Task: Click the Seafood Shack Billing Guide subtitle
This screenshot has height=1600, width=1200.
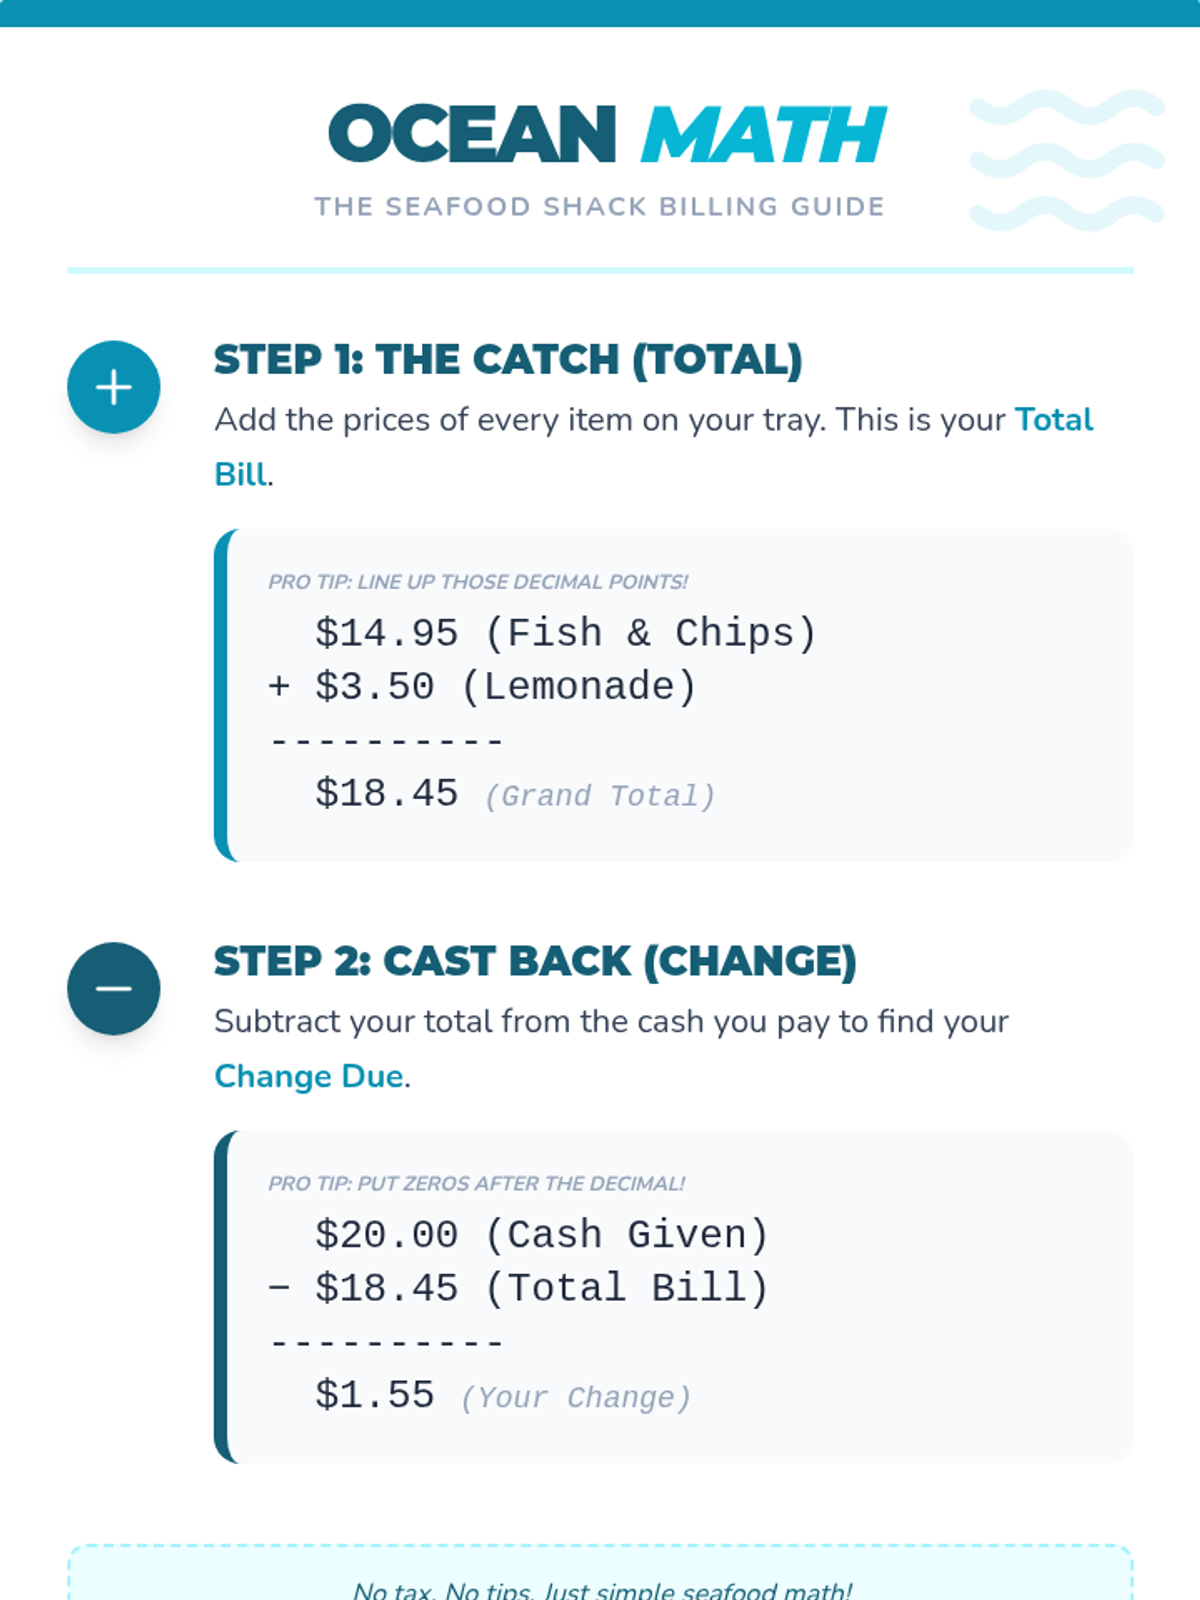Action: click(600, 207)
